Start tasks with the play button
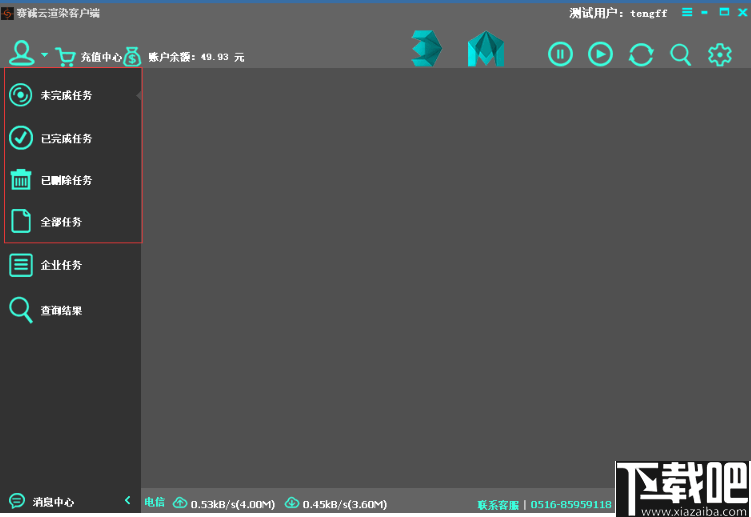 [x=600, y=54]
